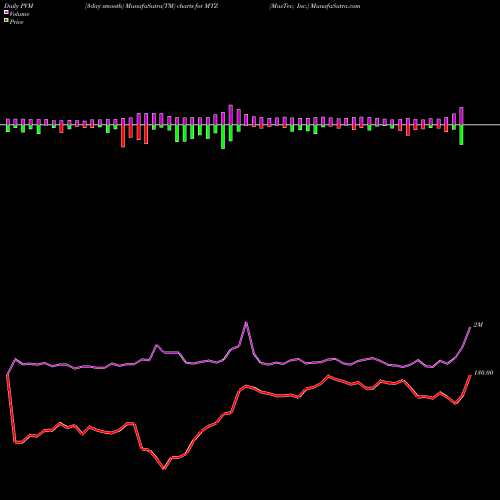Image resolution: width=500 pixels, height=500 pixels.
Task: Click the green-red Price legend swatch
Action: (6, 21)
